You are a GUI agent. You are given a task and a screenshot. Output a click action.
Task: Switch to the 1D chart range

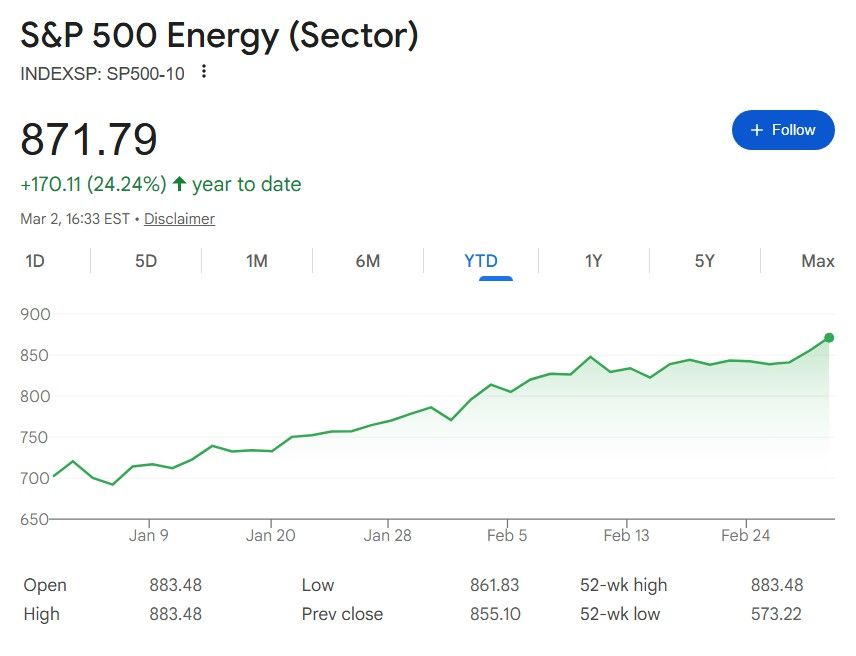point(35,261)
